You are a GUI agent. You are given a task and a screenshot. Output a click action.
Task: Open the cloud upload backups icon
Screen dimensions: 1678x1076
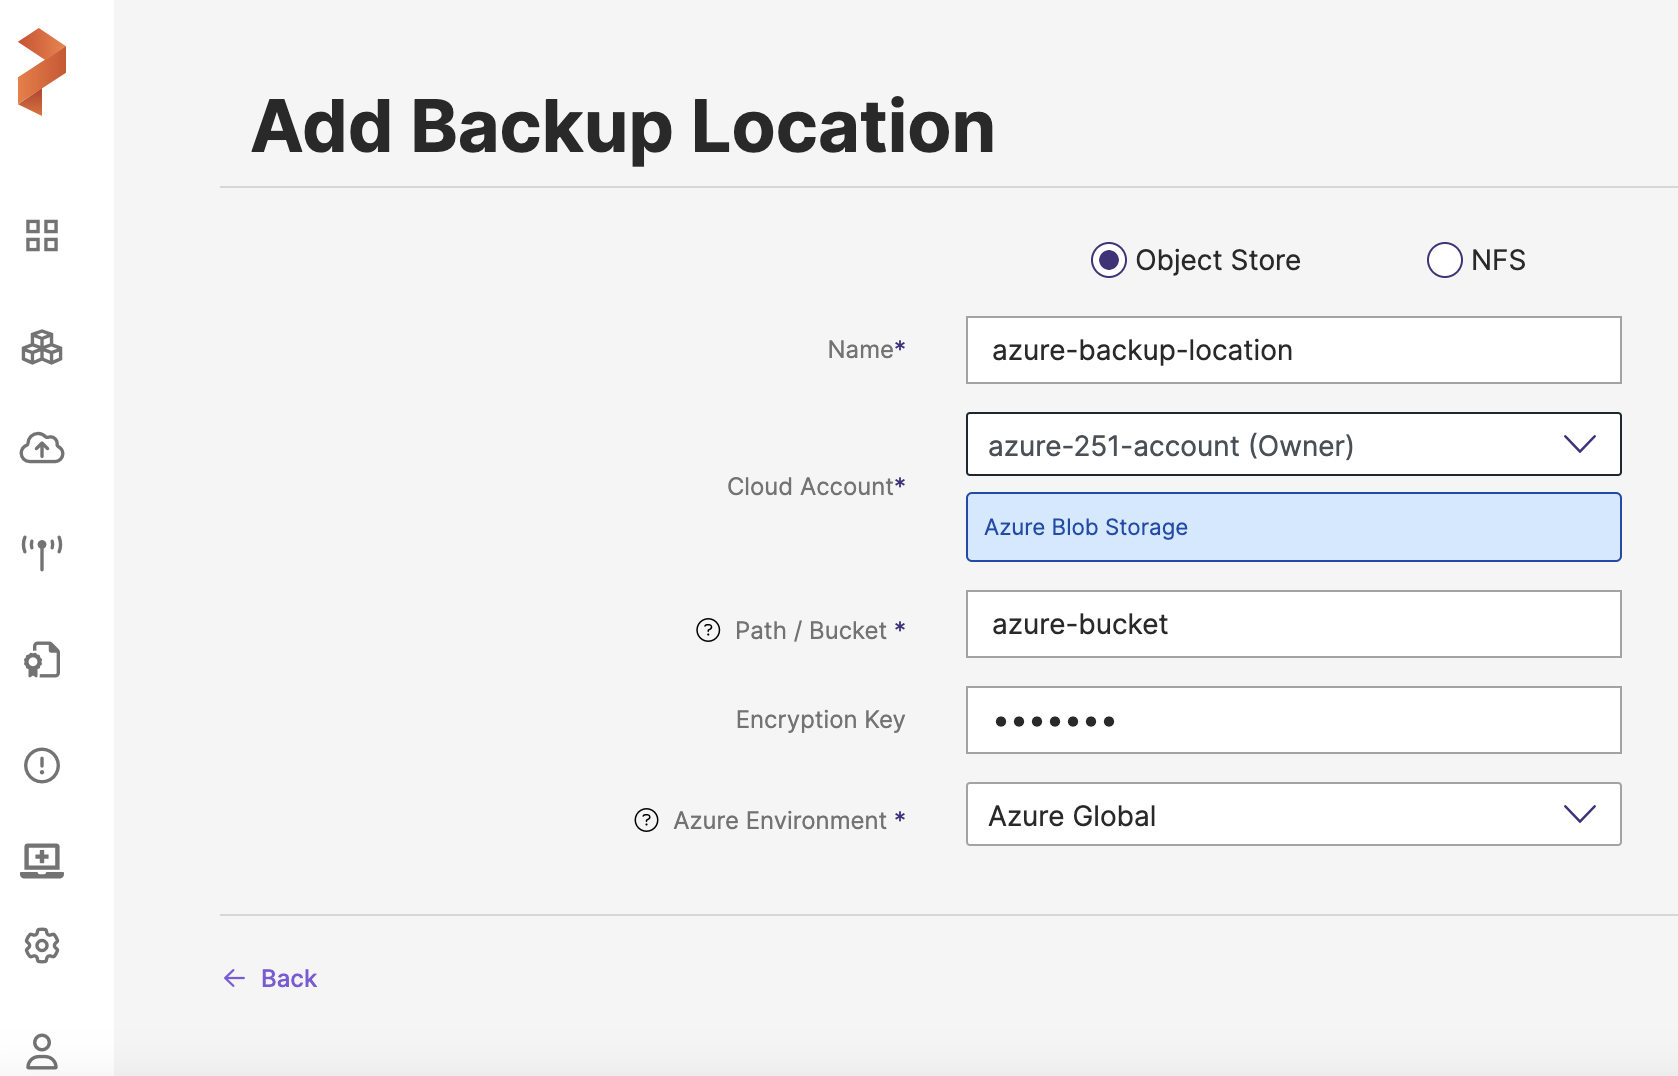pos(42,448)
